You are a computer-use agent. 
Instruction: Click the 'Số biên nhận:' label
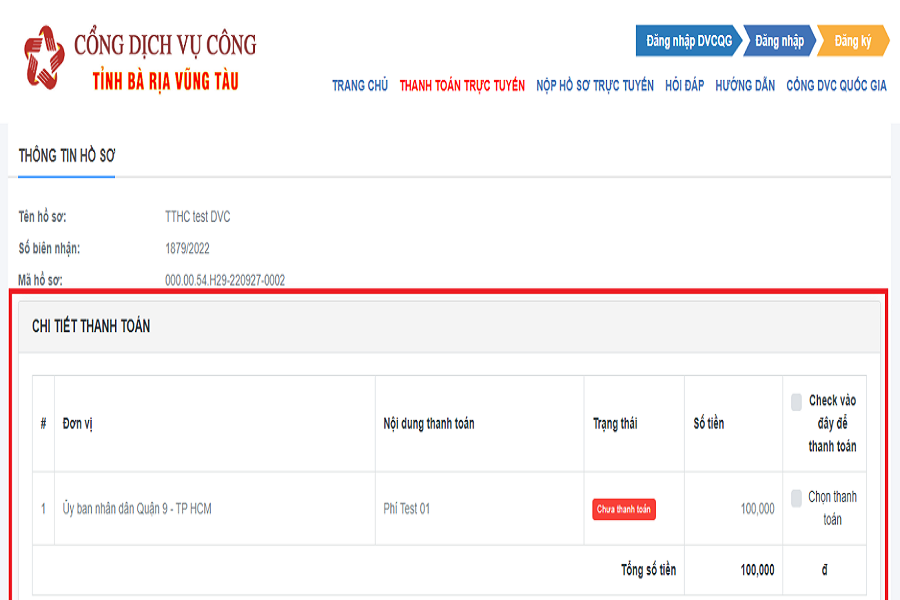(49, 249)
